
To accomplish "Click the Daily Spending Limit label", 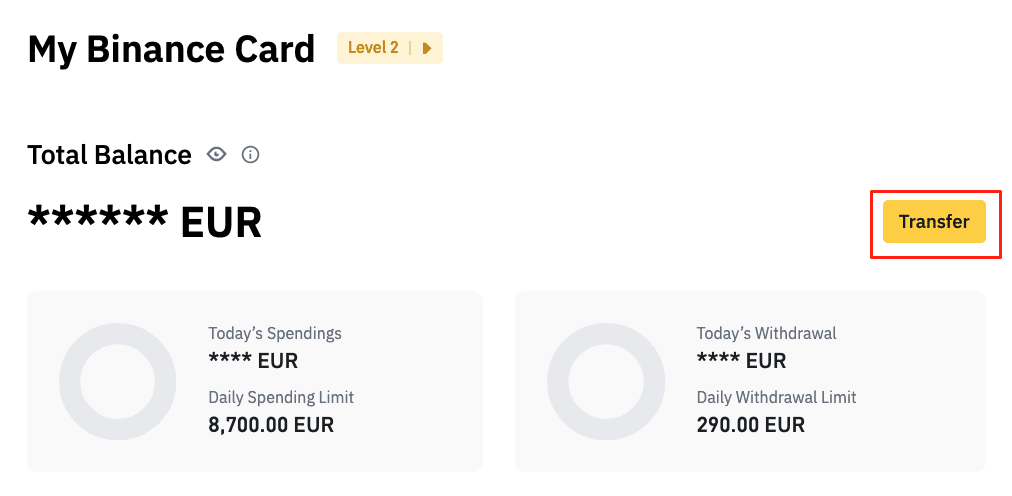I will pyautogui.click(x=281, y=397).
